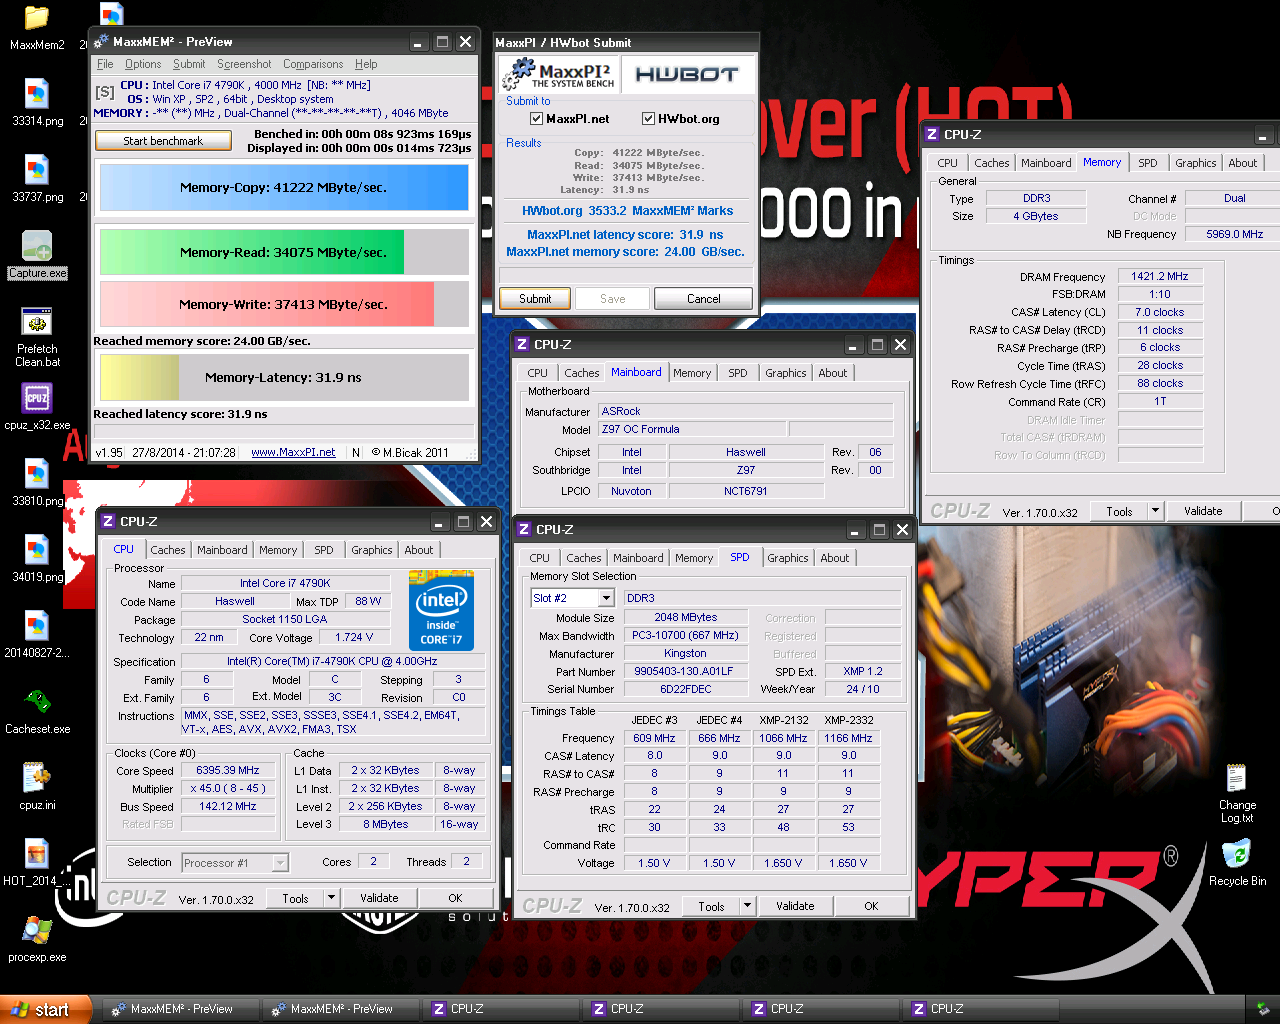Screen dimensions: 1280x1024
Task: Click the Memory-Write result bar
Action: 284,304
